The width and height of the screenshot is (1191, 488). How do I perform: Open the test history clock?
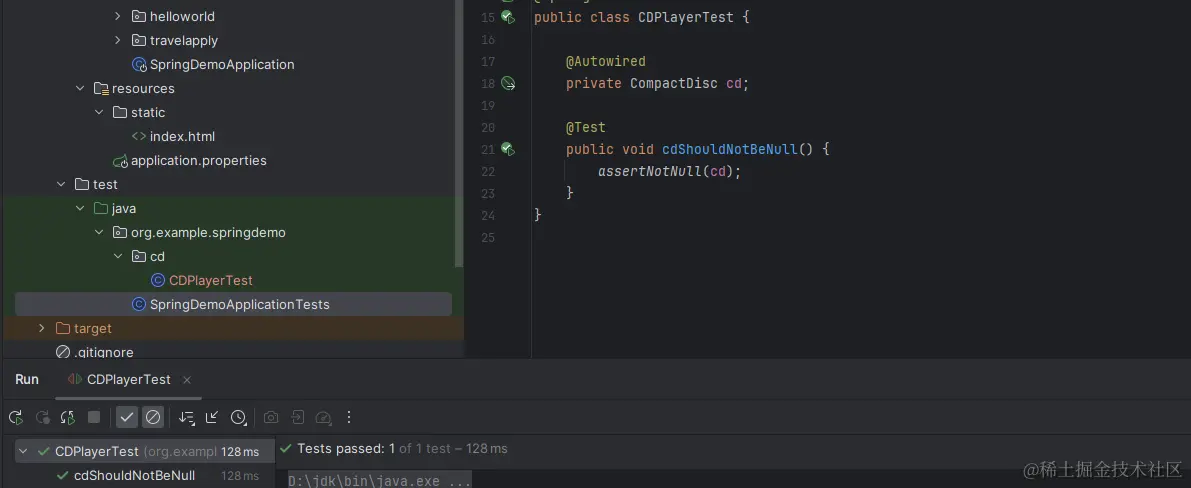click(239, 417)
